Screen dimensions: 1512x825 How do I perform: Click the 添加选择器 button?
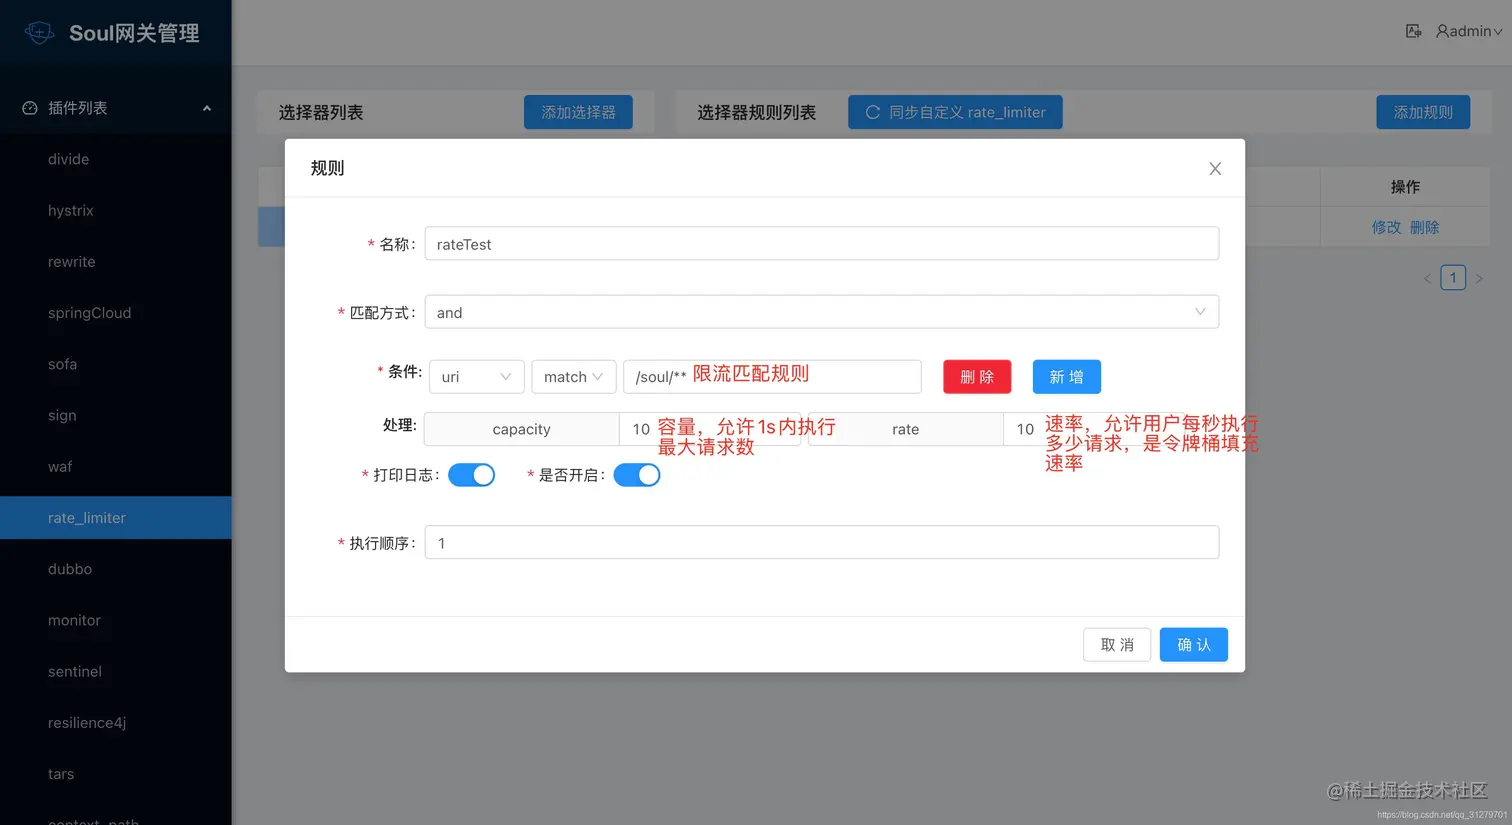[x=577, y=112]
